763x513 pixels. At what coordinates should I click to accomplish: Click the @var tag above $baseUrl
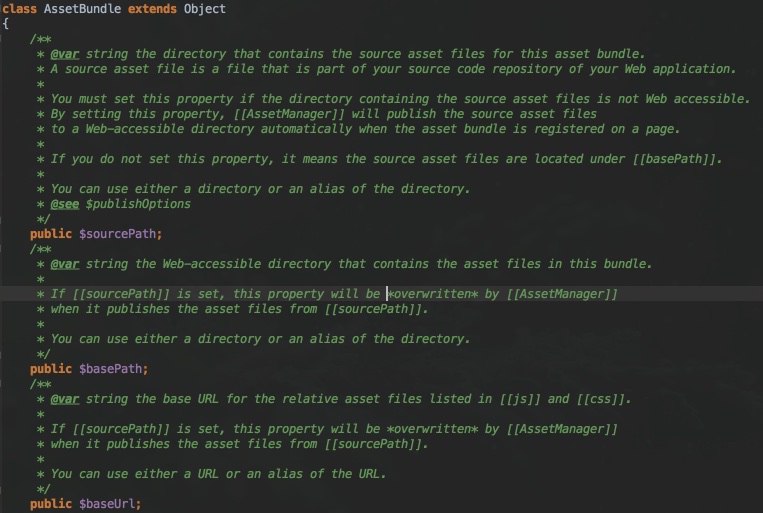pyautogui.click(x=67, y=398)
